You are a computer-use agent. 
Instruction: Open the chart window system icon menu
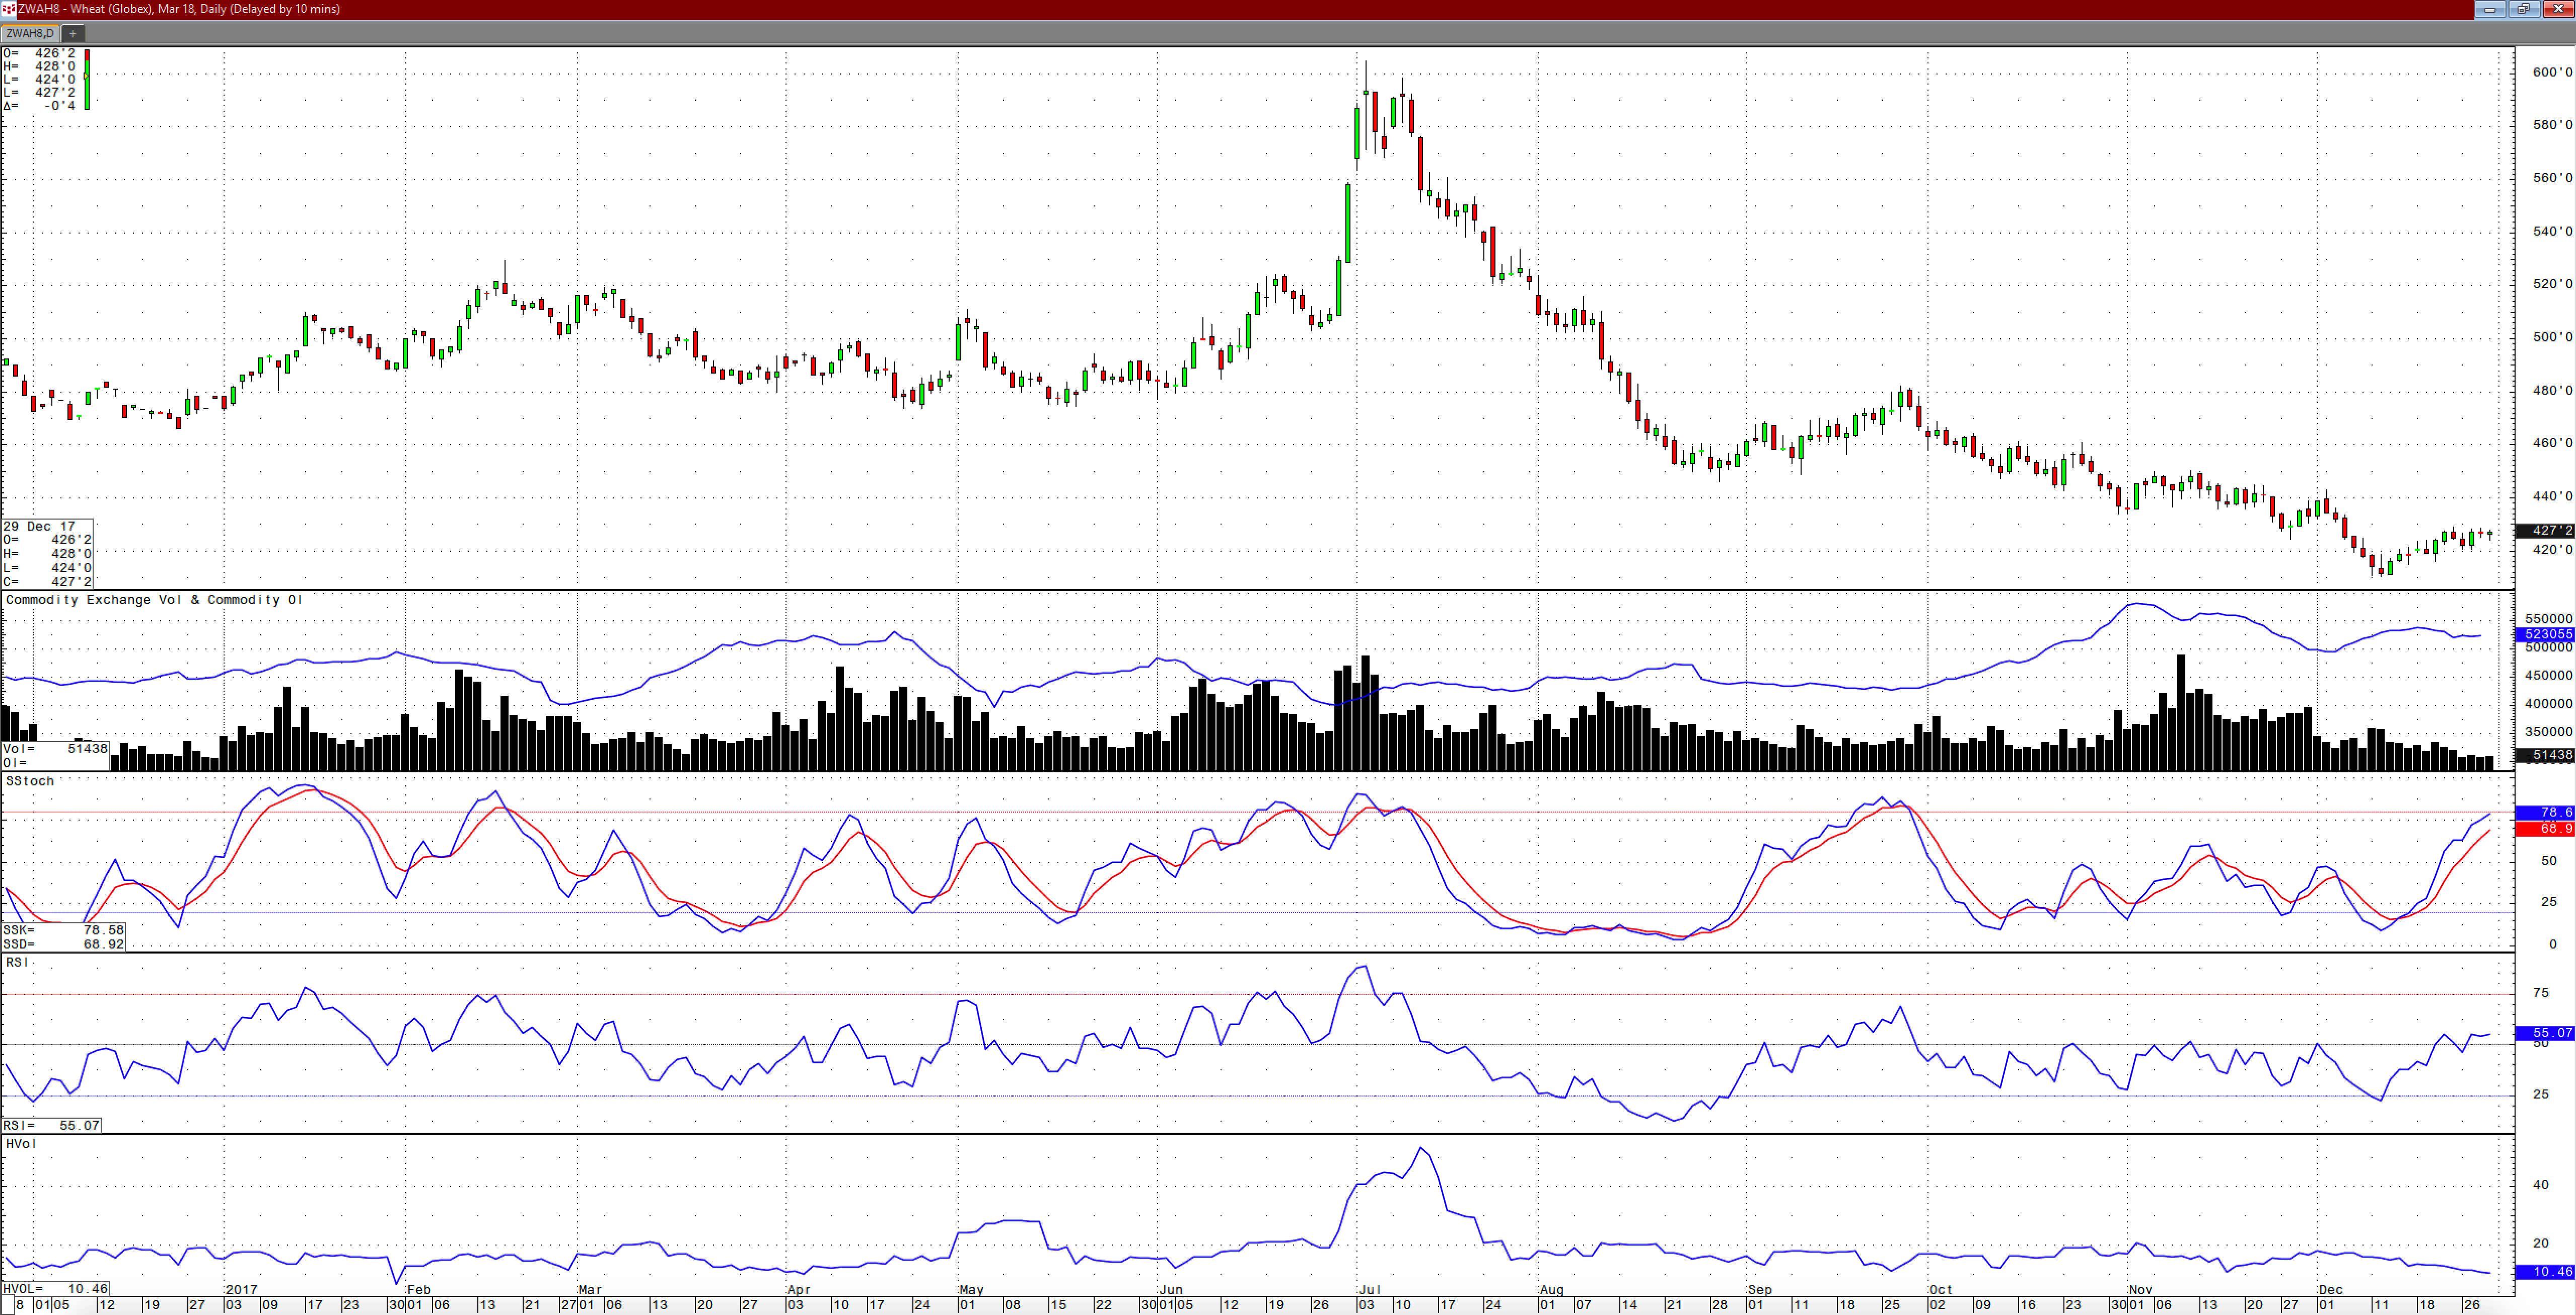pyautogui.click(x=8, y=9)
